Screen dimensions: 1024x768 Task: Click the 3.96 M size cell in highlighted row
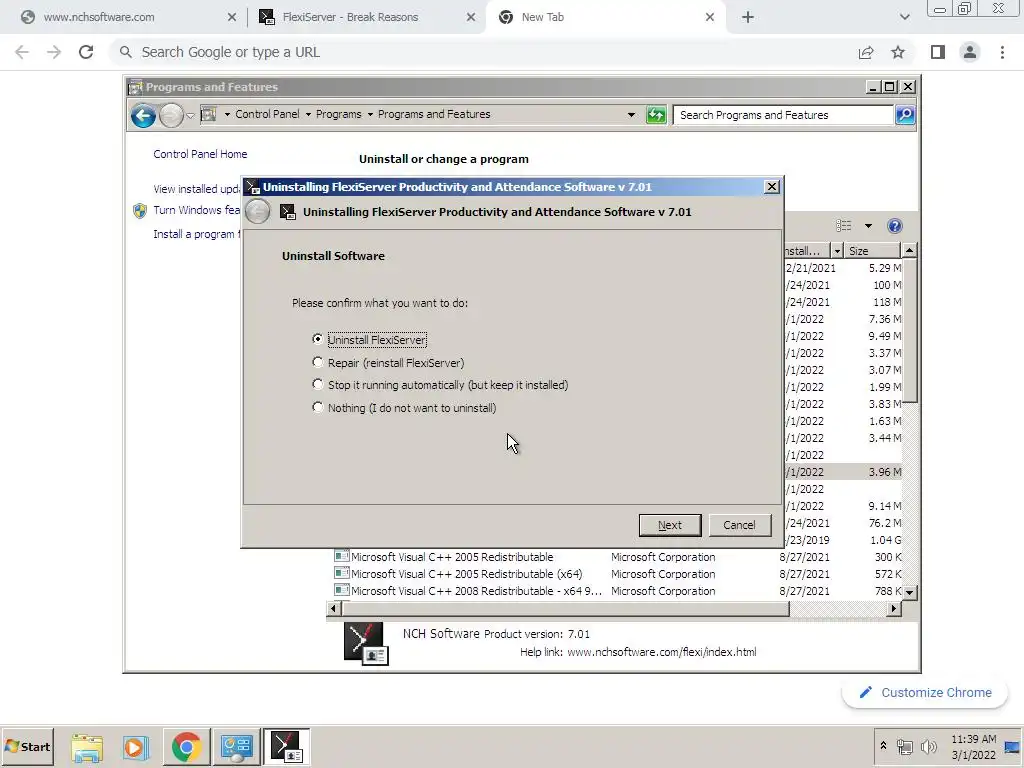884,472
